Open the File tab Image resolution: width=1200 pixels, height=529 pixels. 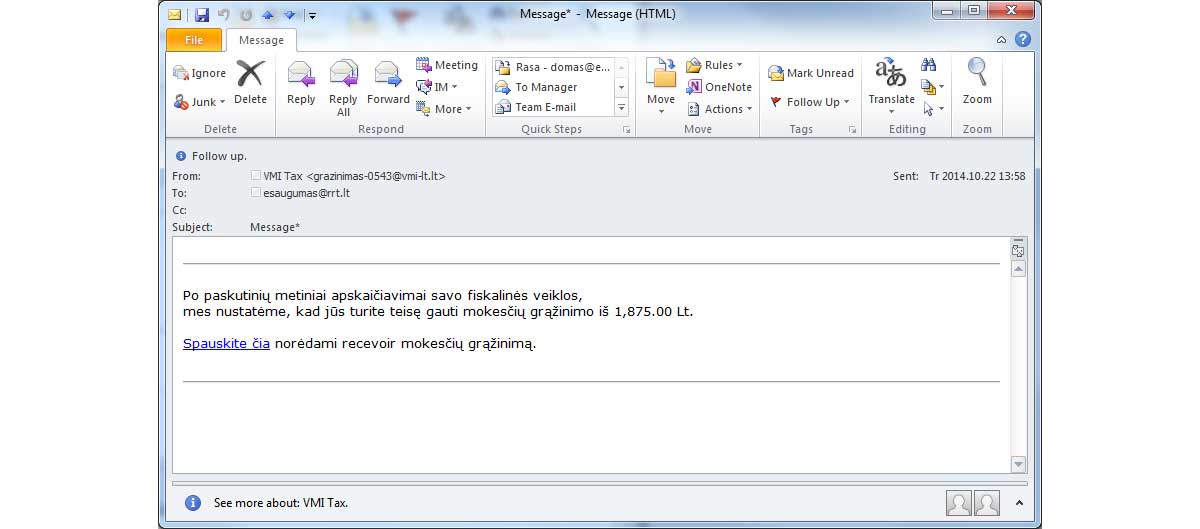(194, 40)
